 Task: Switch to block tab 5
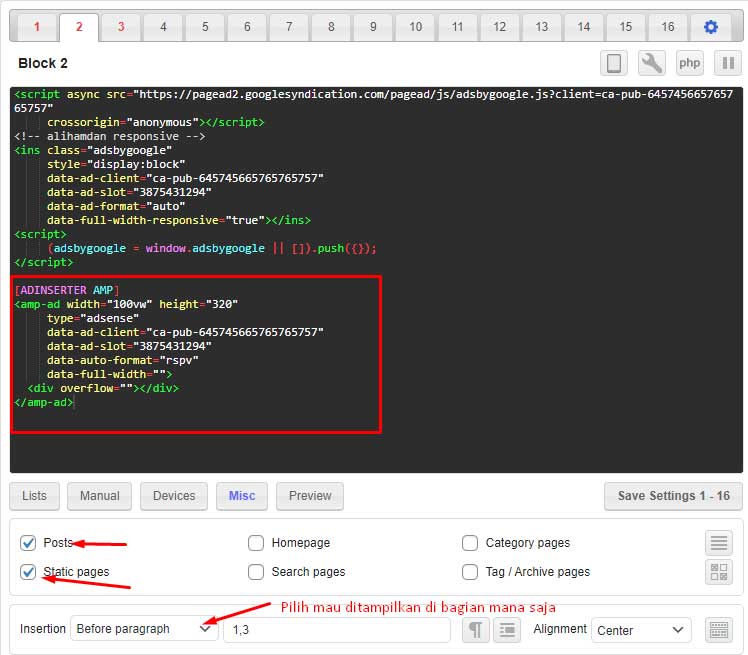[205, 27]
